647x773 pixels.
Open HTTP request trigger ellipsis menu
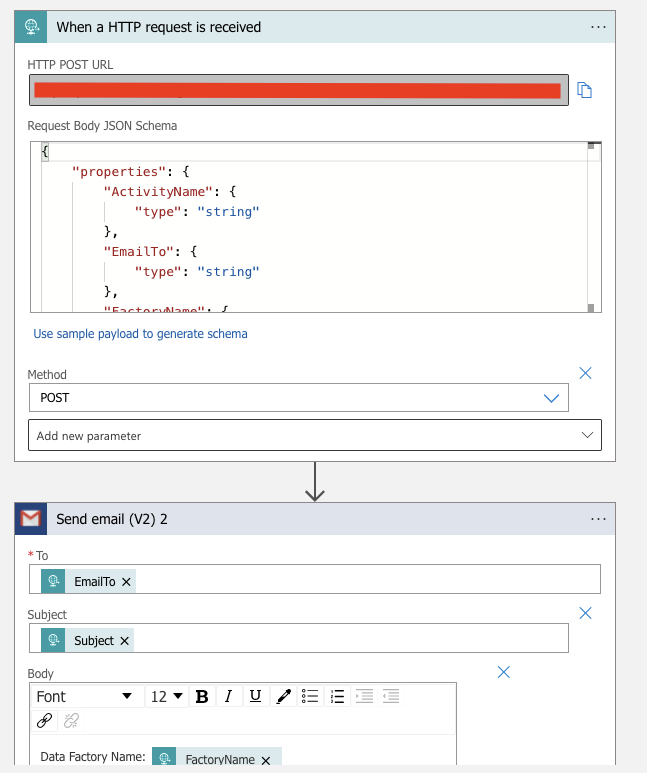click(x=599, y=27)
